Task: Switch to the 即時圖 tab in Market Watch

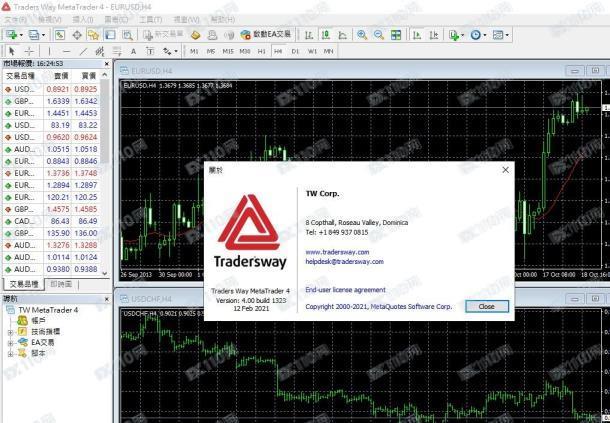Action: coord(61,284)
